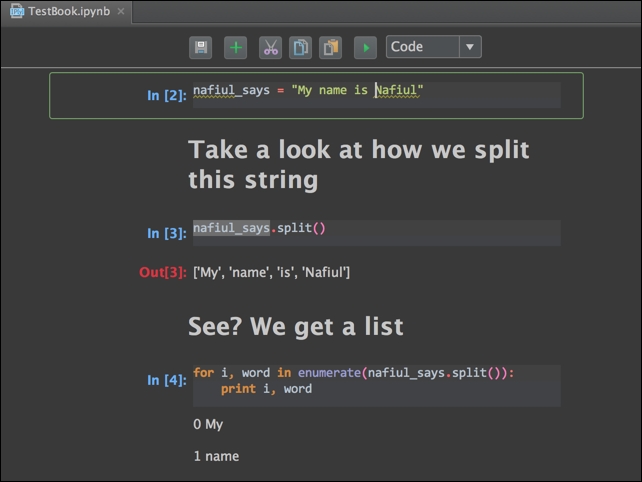Save the notebook with the floppy disk icon

tap(200, 48)
